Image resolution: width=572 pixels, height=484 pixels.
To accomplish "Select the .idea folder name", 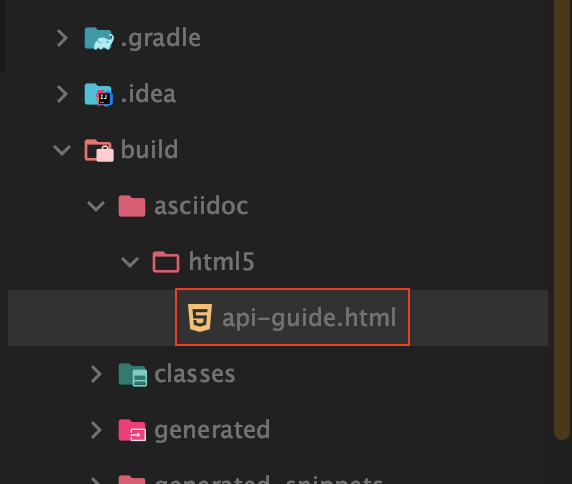I will coord(148,94).
